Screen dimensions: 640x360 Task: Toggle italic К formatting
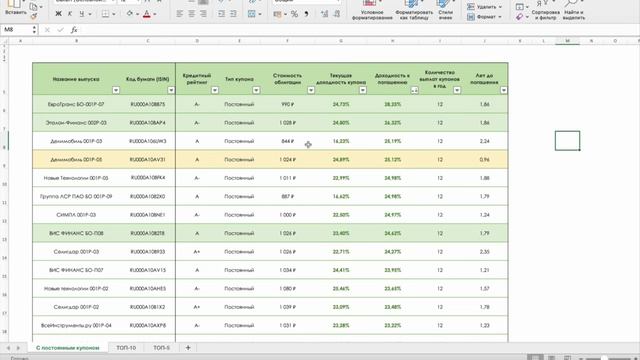[x=70, y=14]
